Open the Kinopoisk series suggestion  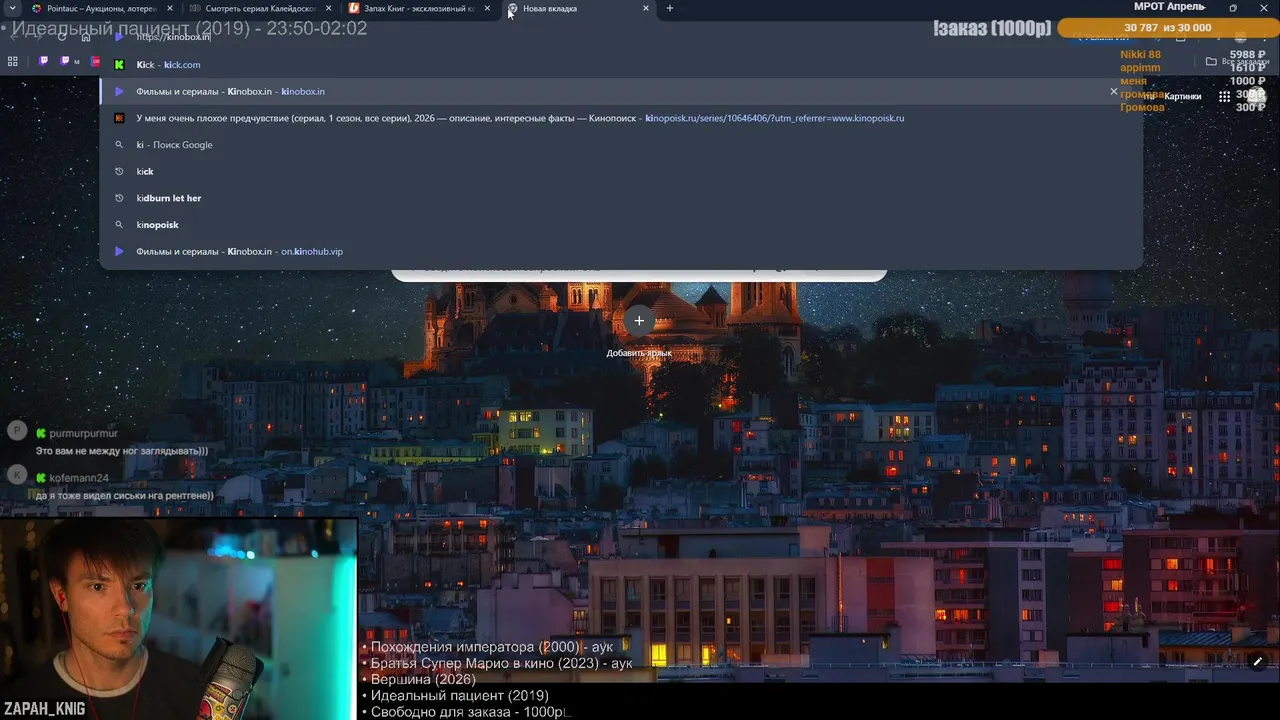(x=620, y=118)
